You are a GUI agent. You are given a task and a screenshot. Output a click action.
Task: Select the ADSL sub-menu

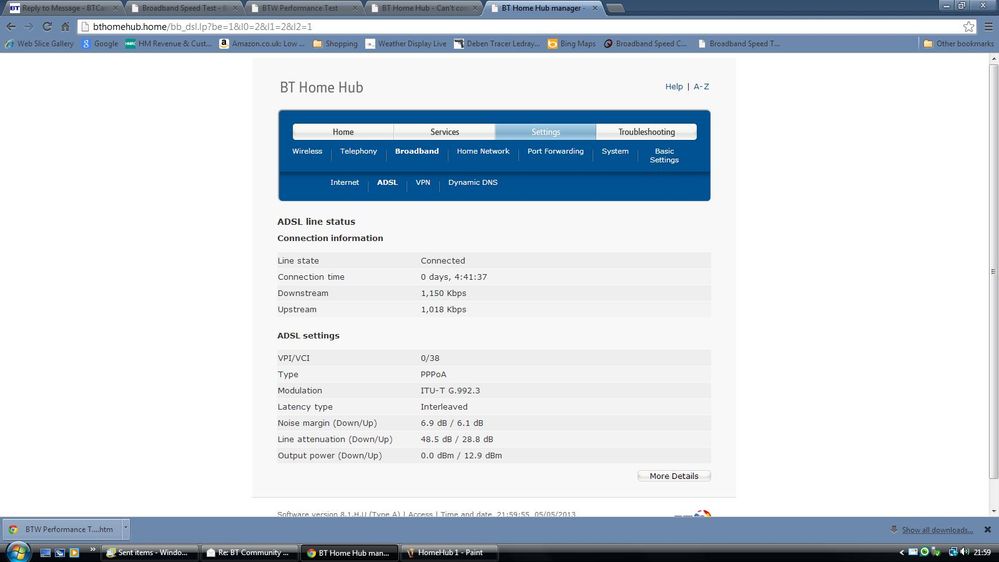coord(387,182)
